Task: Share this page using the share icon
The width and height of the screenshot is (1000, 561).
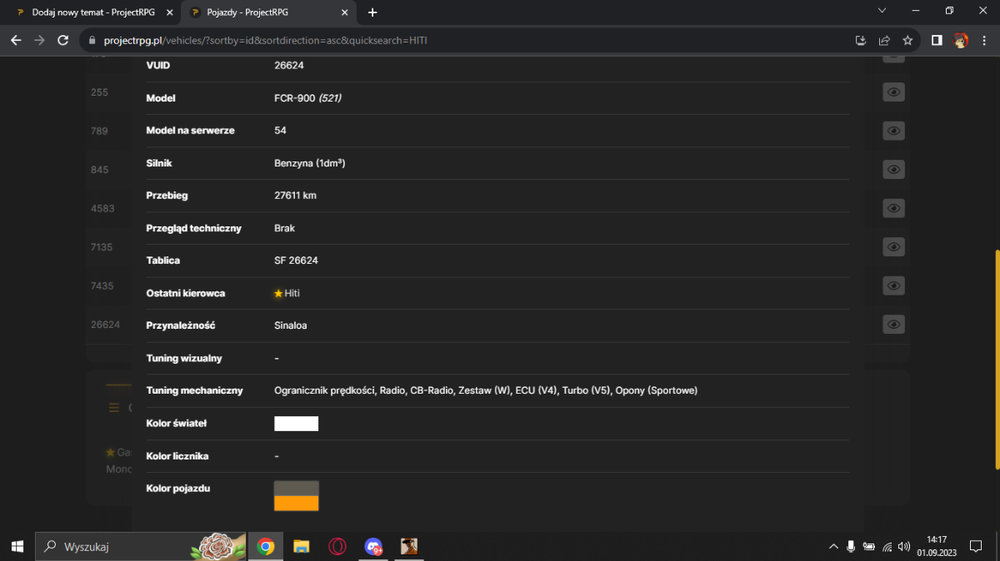Action: click(884, 40)
